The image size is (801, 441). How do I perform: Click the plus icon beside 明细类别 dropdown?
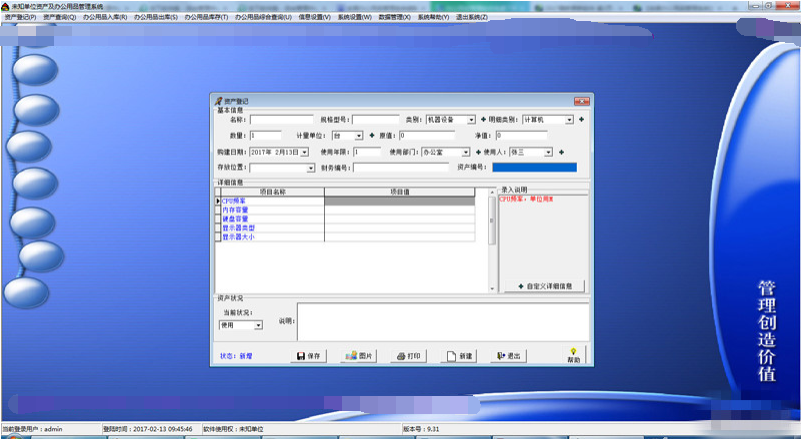(x=581, y=120)
